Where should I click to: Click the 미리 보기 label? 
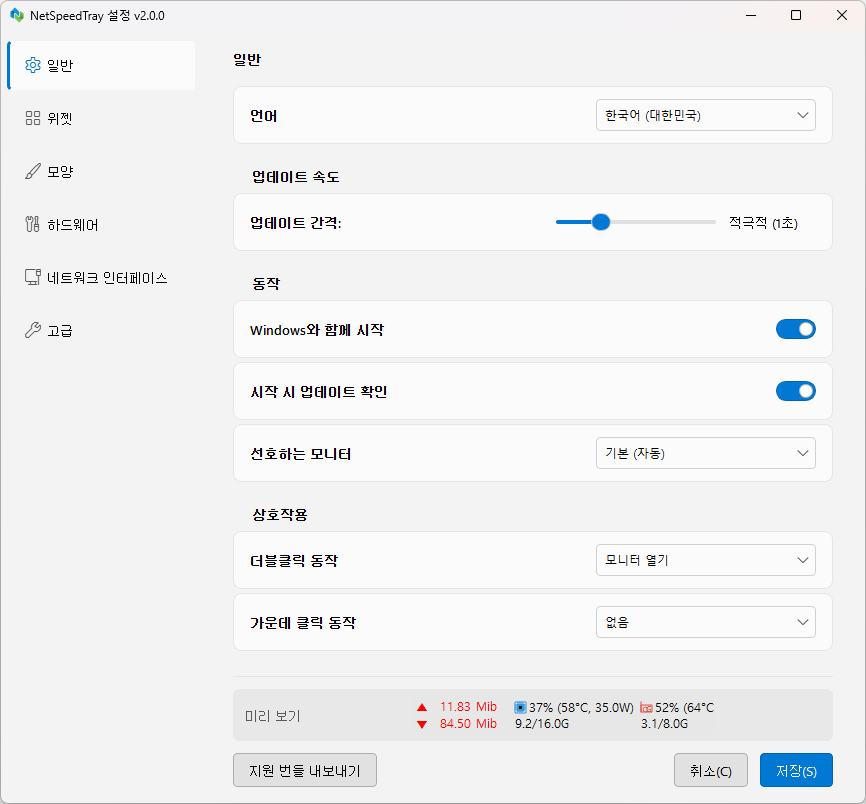tap(273, 716)
